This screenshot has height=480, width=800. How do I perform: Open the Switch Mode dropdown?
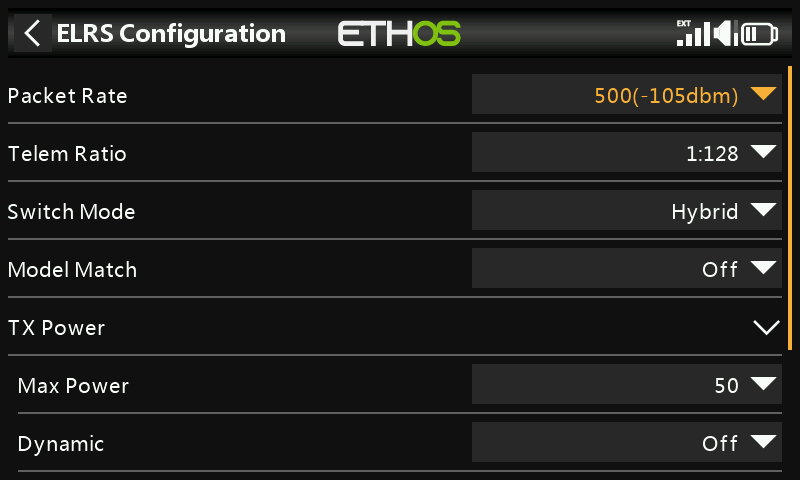coord(627,211)
